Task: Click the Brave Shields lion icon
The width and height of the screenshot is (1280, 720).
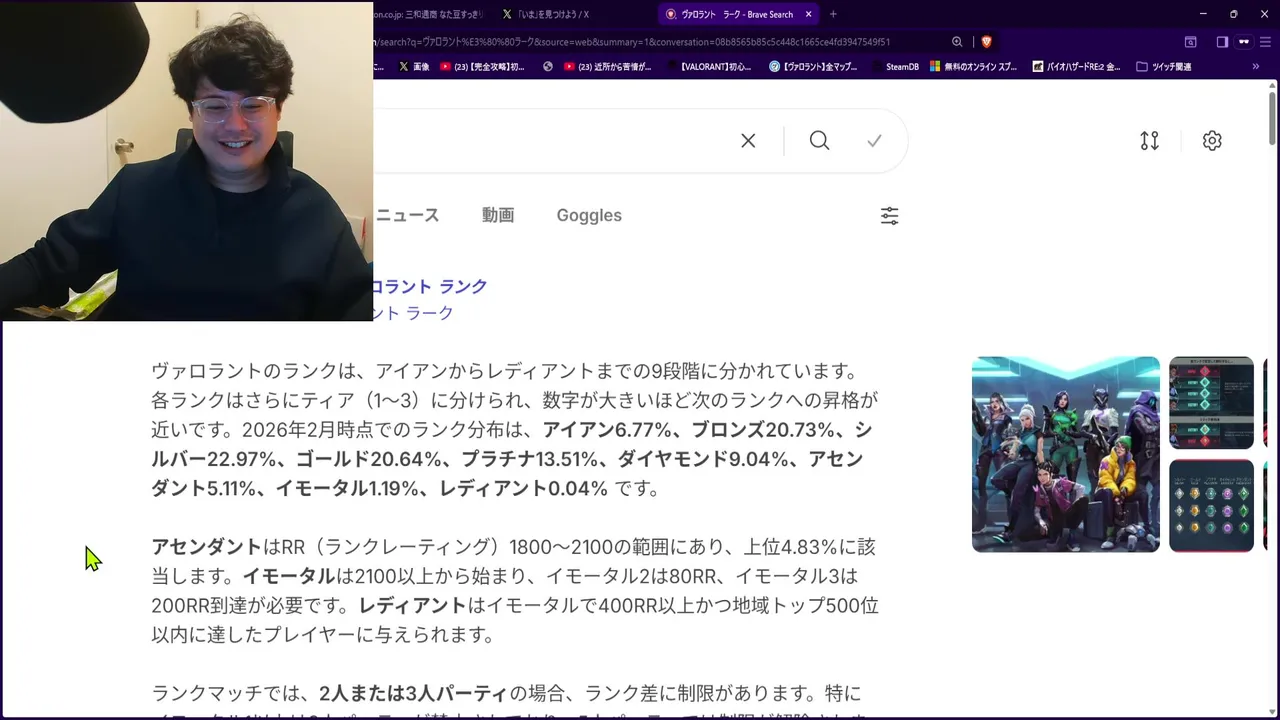Action: click(986, 42)
